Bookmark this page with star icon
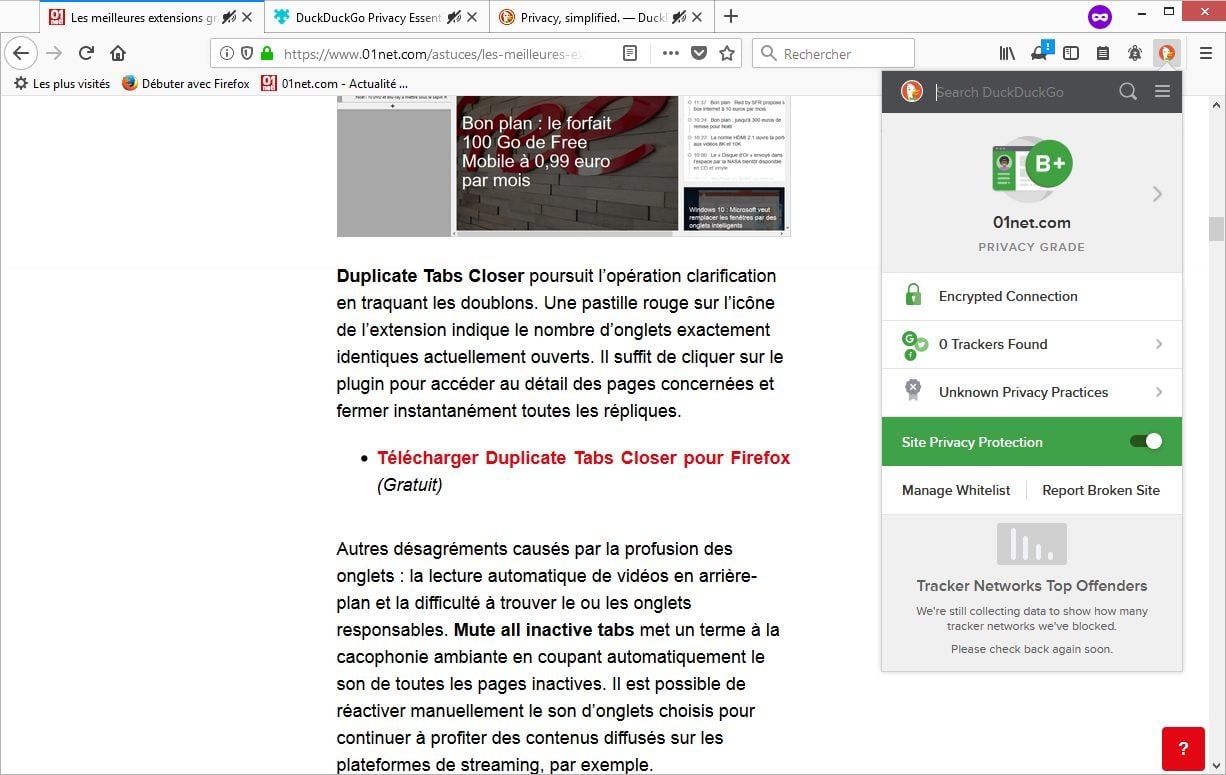Screen dimensions: 1226x775 coord(727,53)
